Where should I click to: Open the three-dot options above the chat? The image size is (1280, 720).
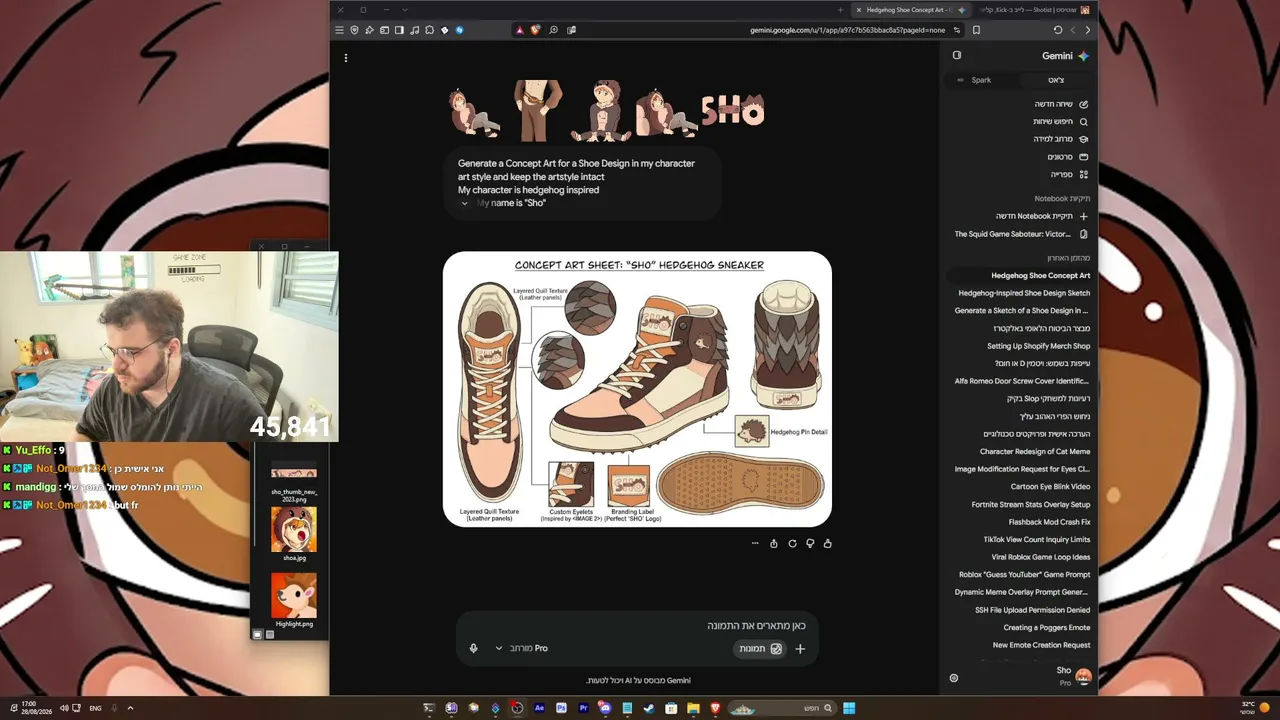346,58
